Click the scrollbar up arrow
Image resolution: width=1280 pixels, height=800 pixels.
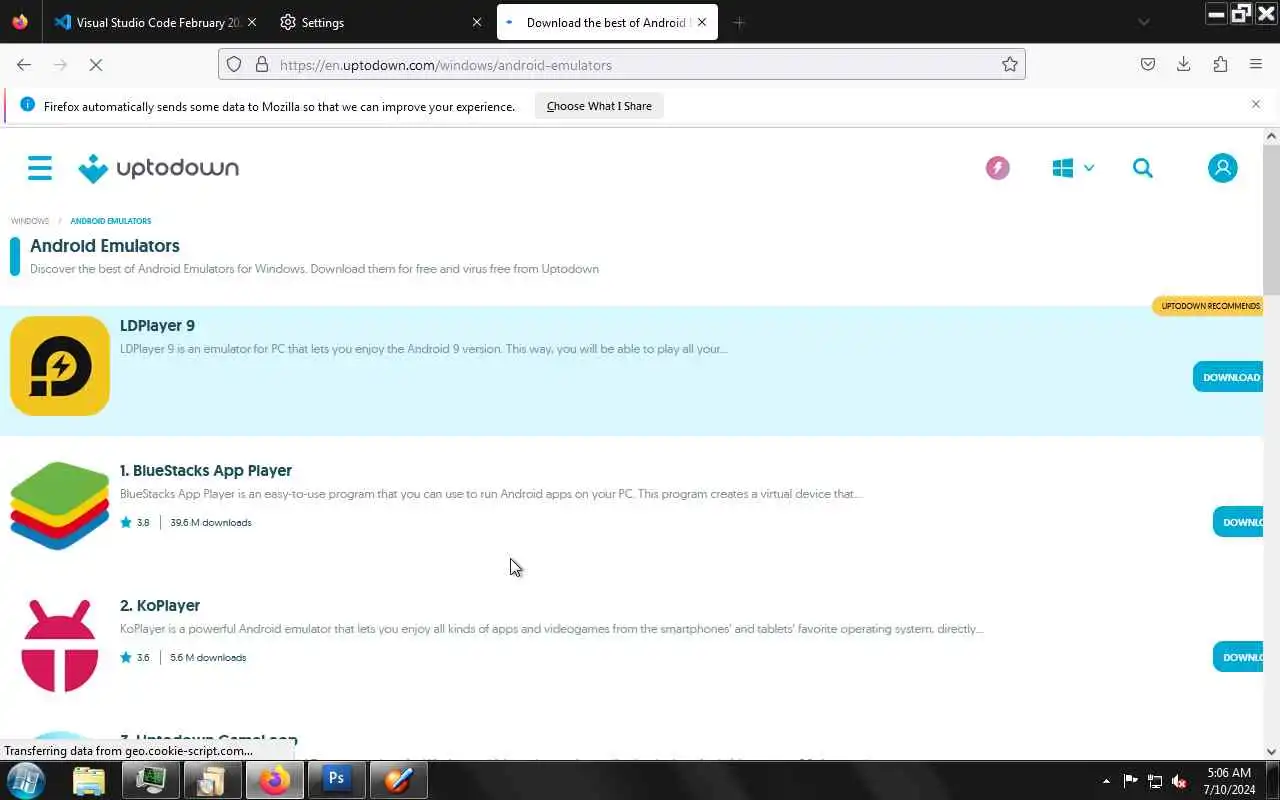pyautogui.click(x=1271, y=136)
